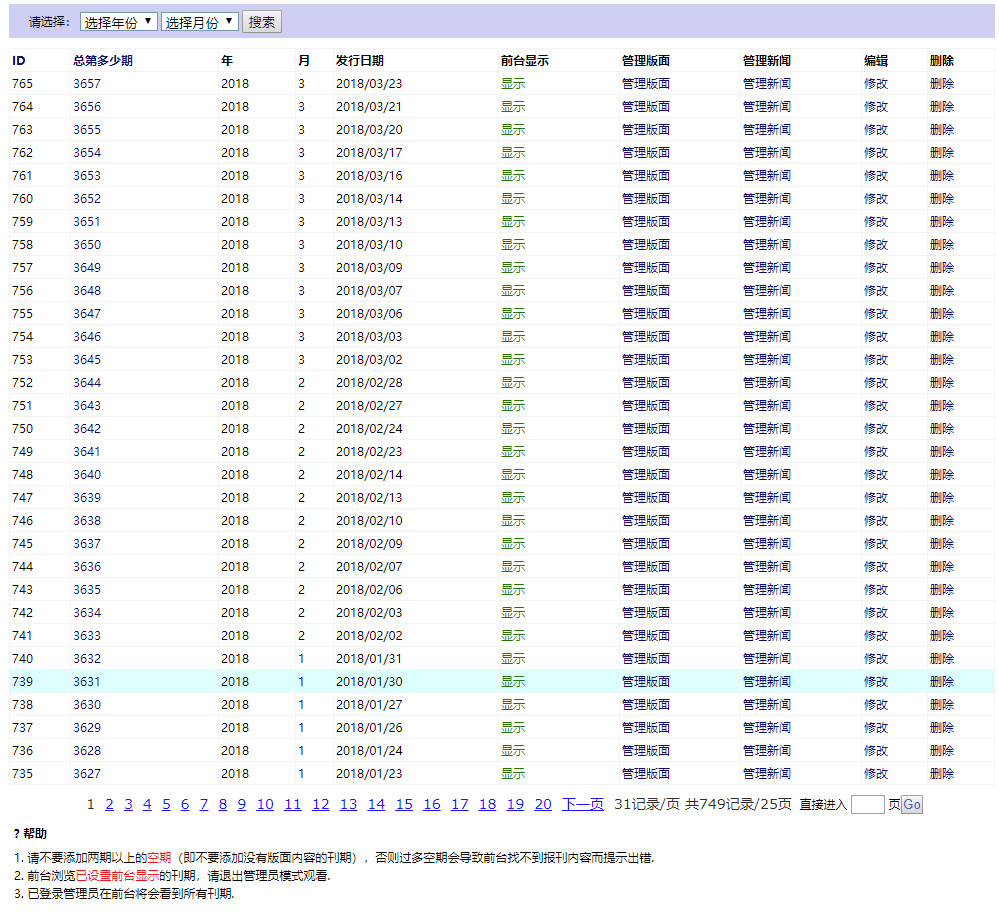Toggle 显示 status for ID 752
The image size is (999, 912).
point(512,383)
